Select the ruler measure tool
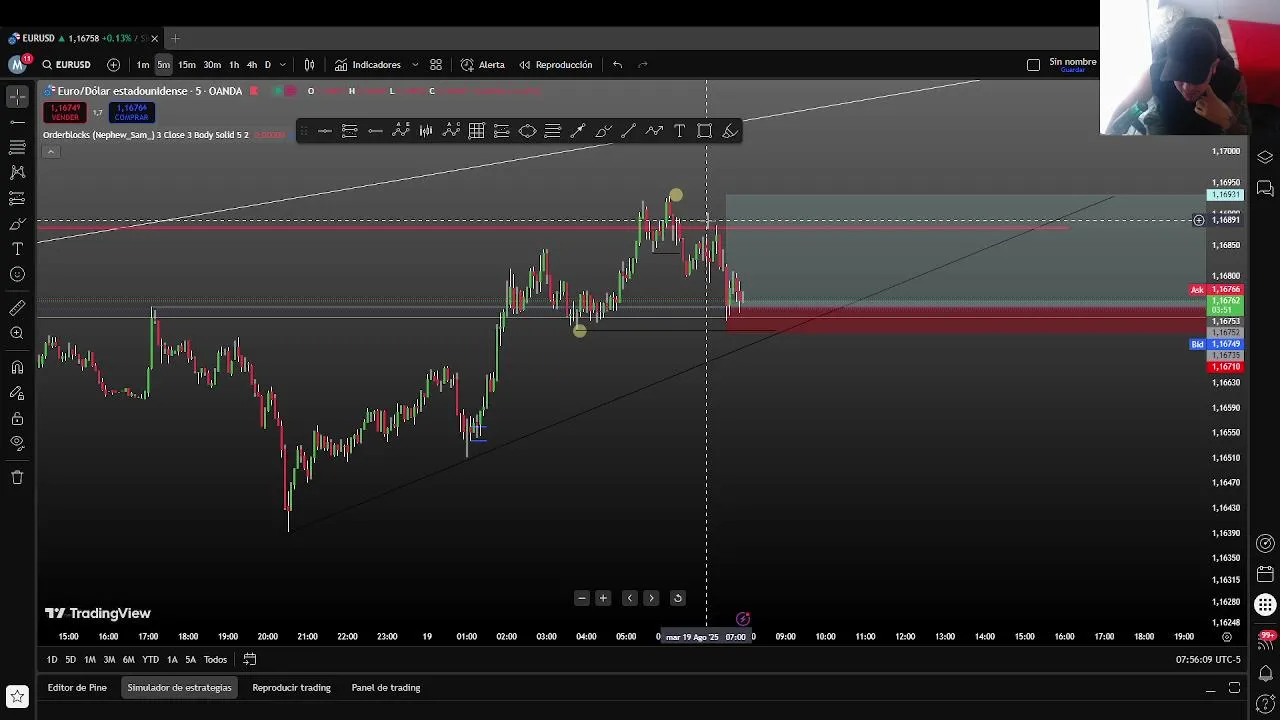 pyautogui.click(x=17, y=308)
